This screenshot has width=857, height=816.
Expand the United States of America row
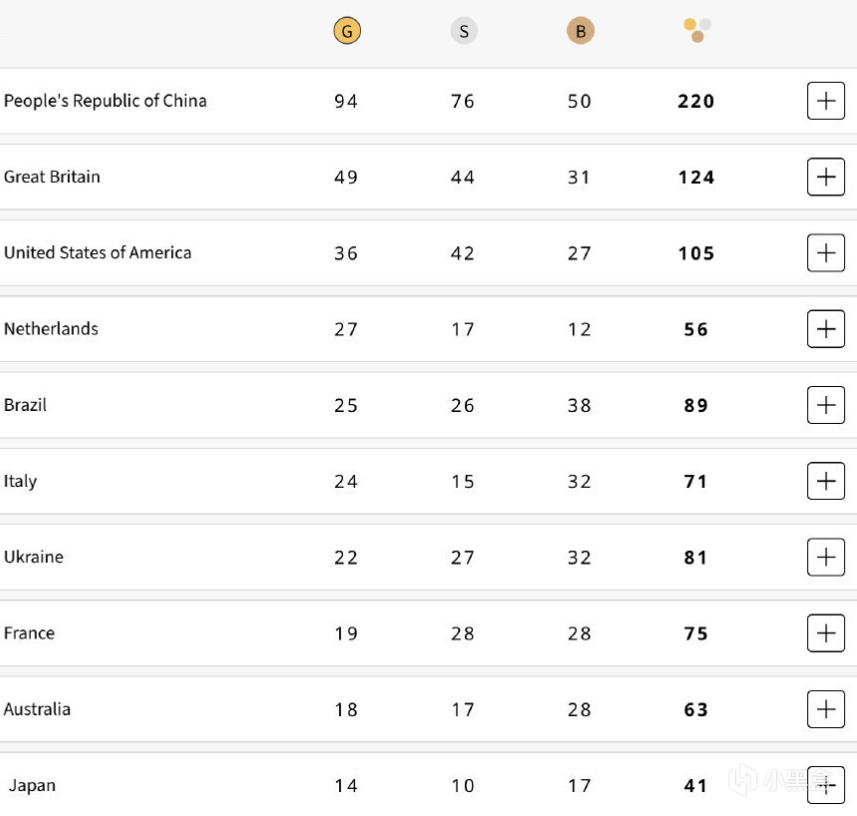pos(825,253)
